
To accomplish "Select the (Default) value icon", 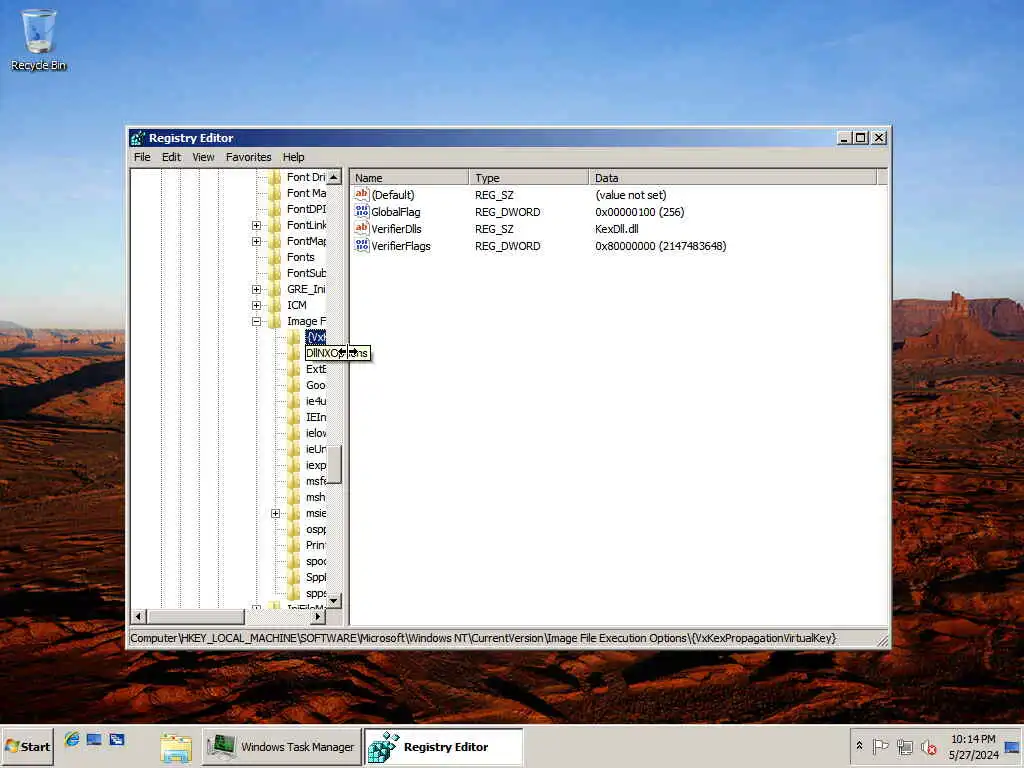I will click(x=361, y=195).
